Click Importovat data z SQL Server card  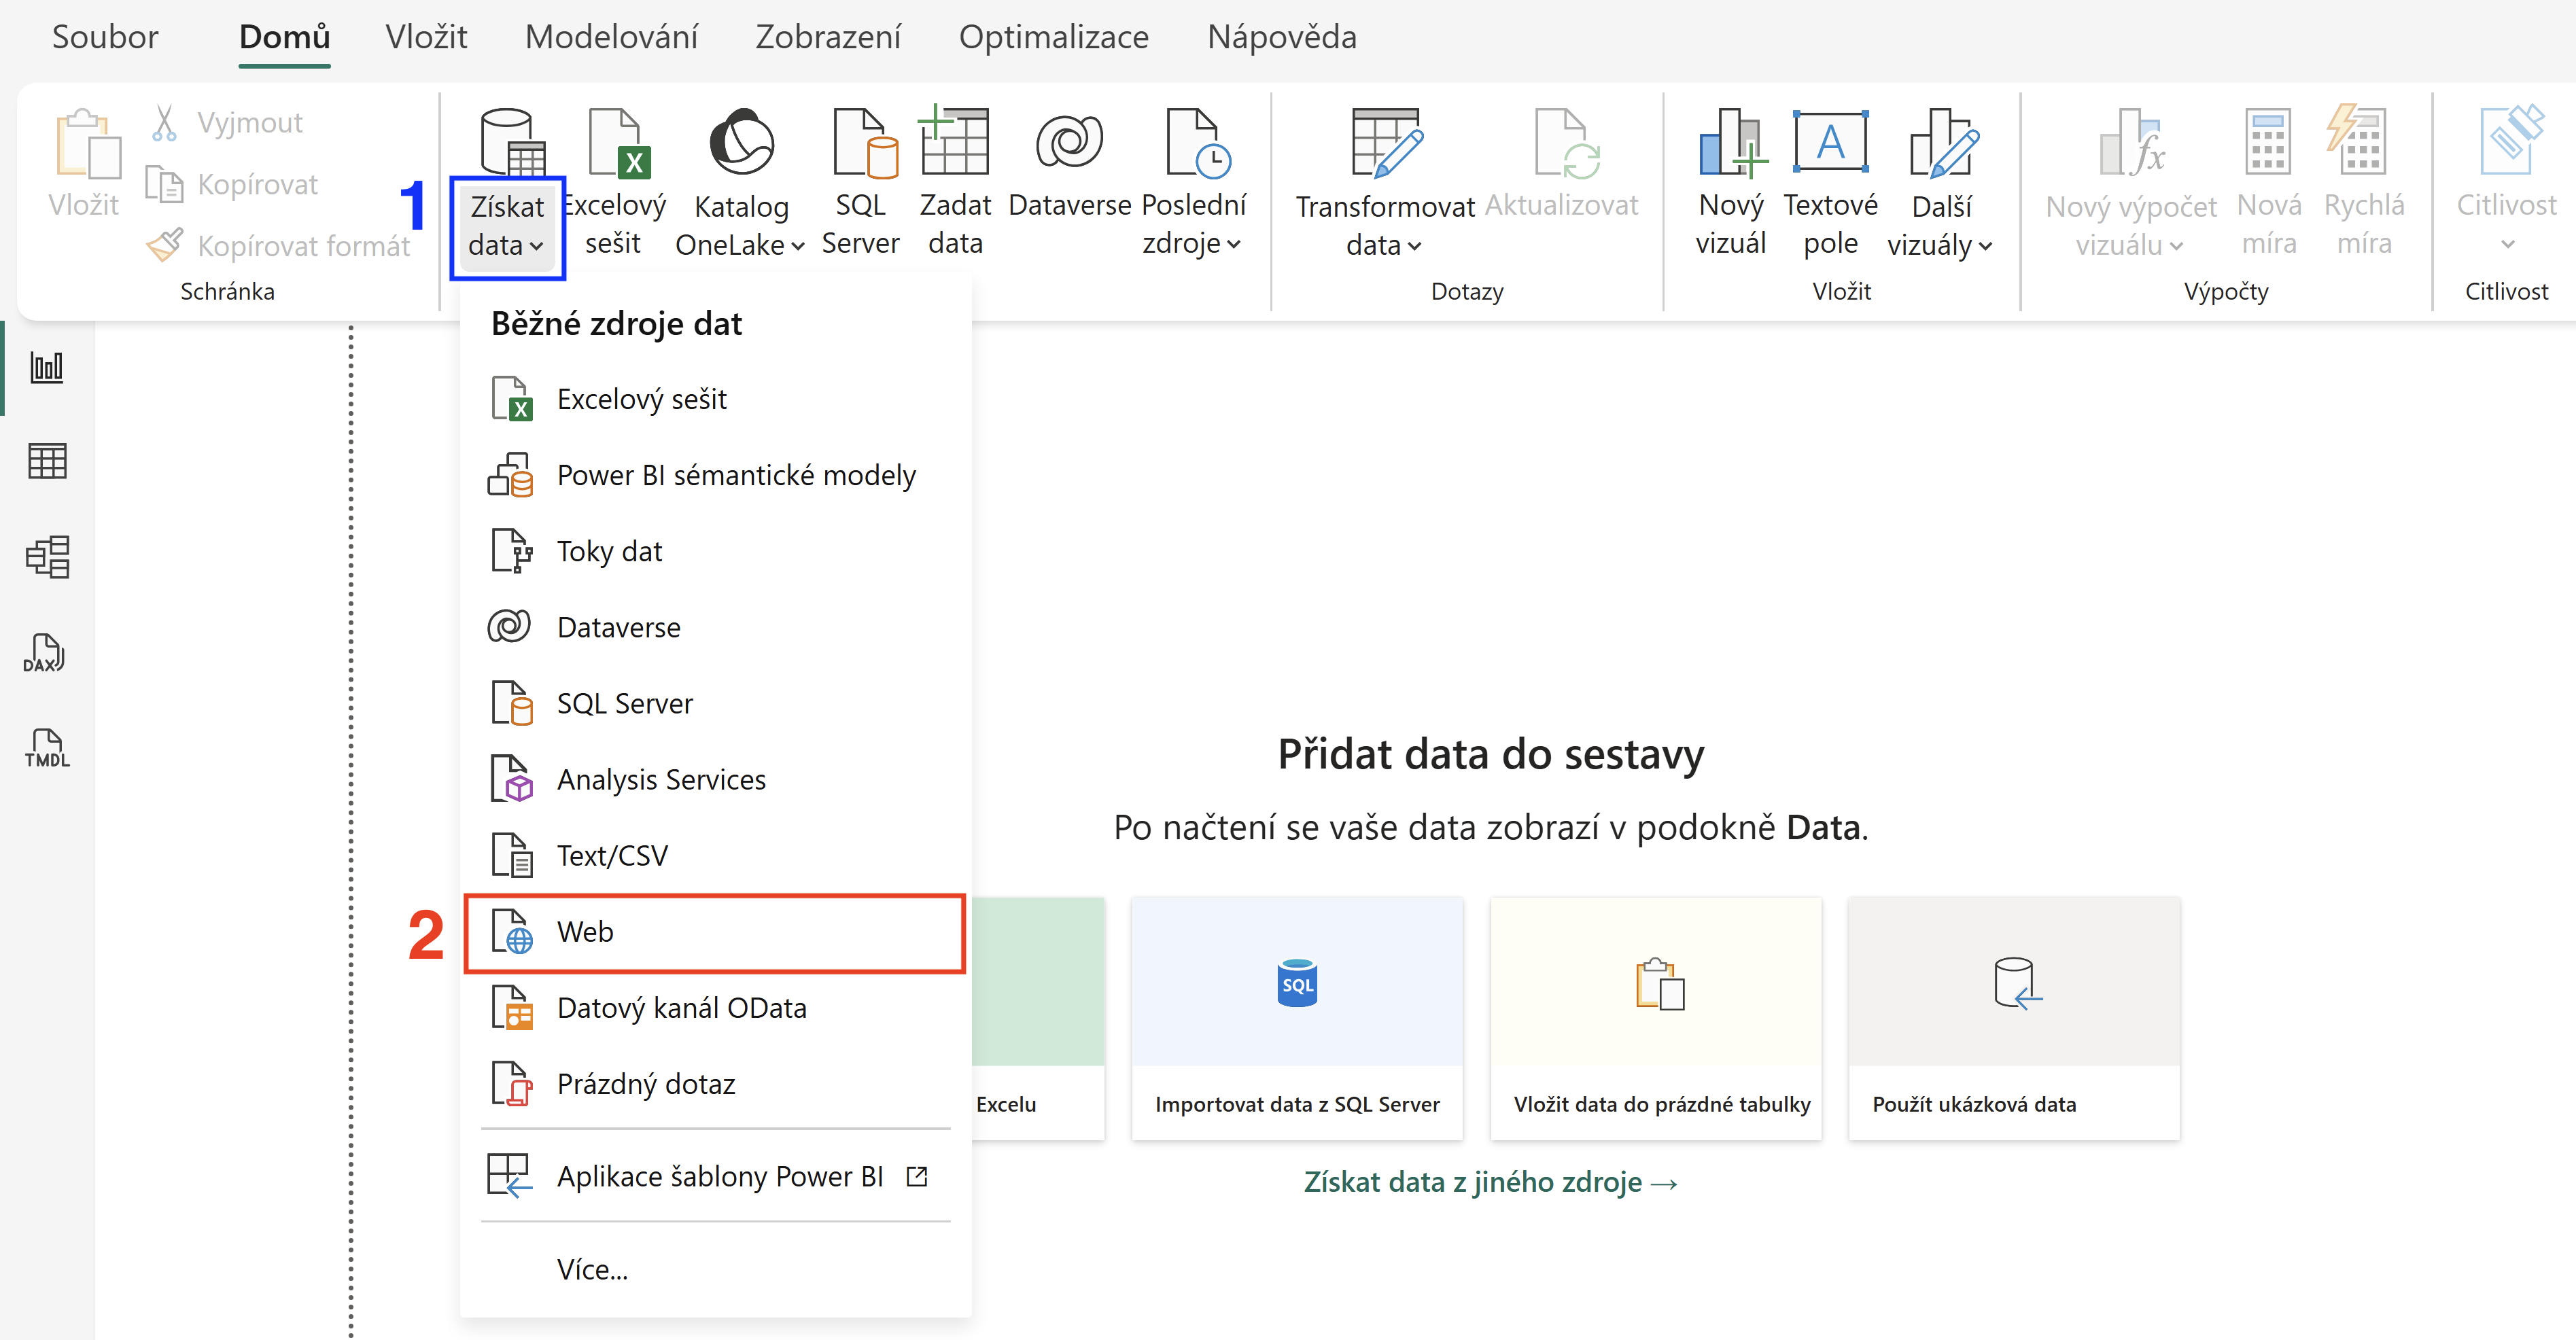pyautogui.click(x=1297, y=1018)
